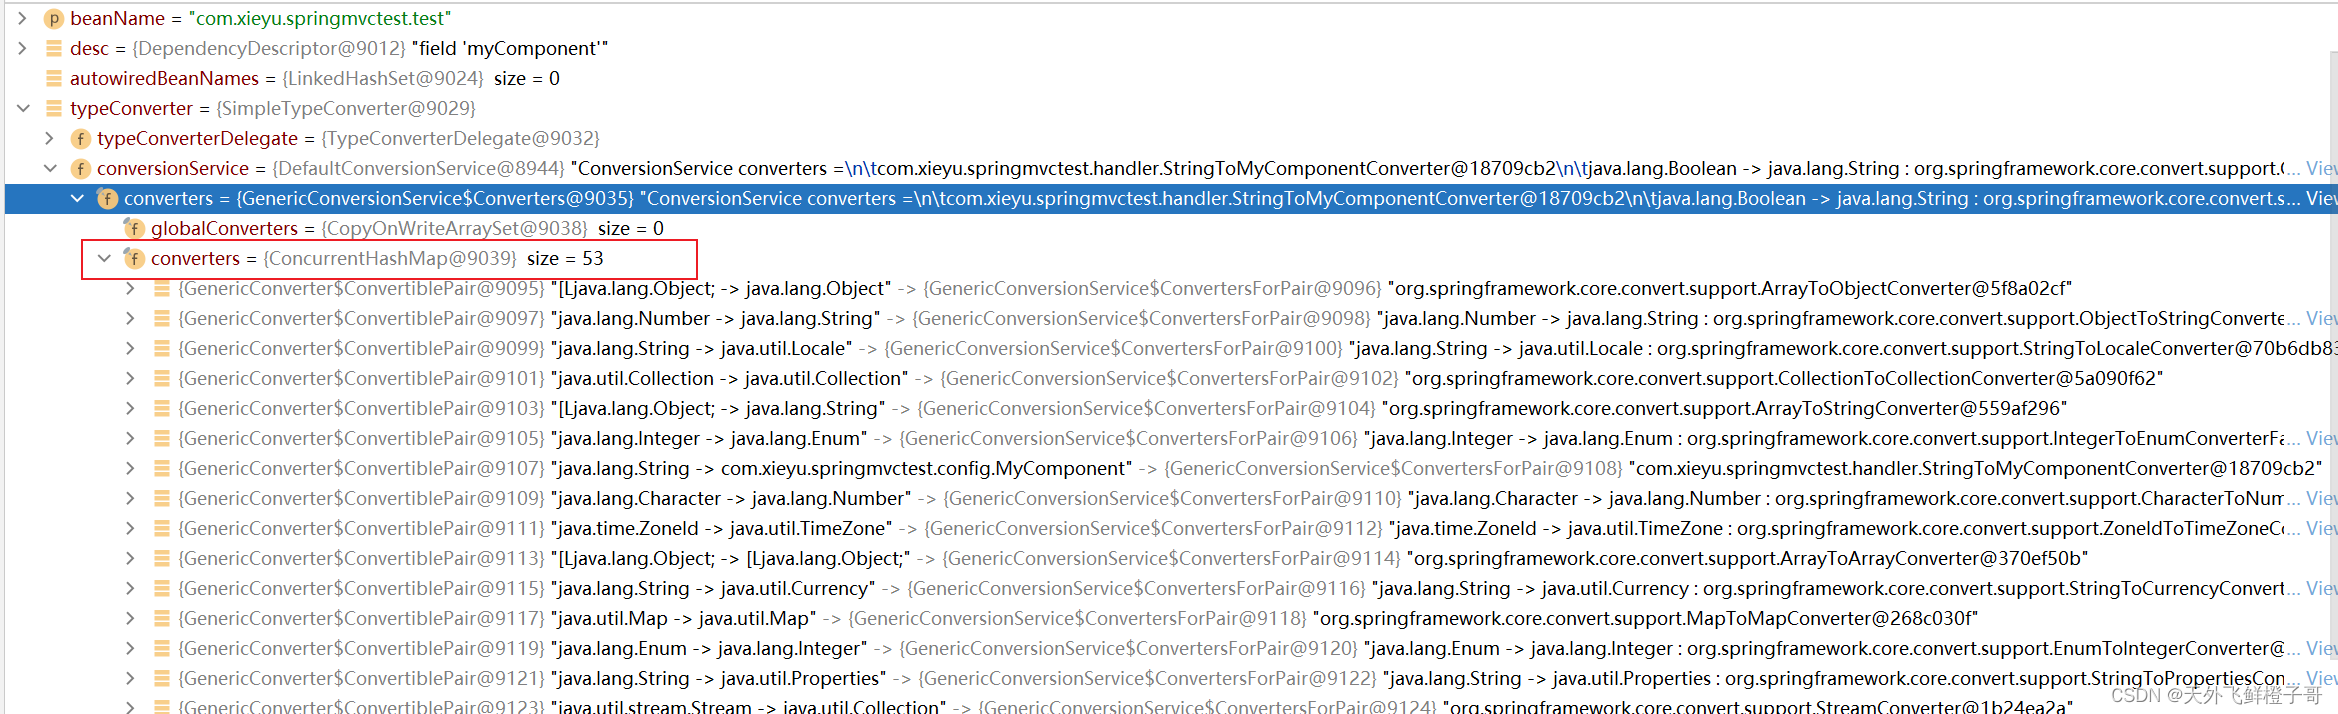Expand ConvertiblePair@9113 array entry
The image size is (2338, 714).
[x=130, y=558]
